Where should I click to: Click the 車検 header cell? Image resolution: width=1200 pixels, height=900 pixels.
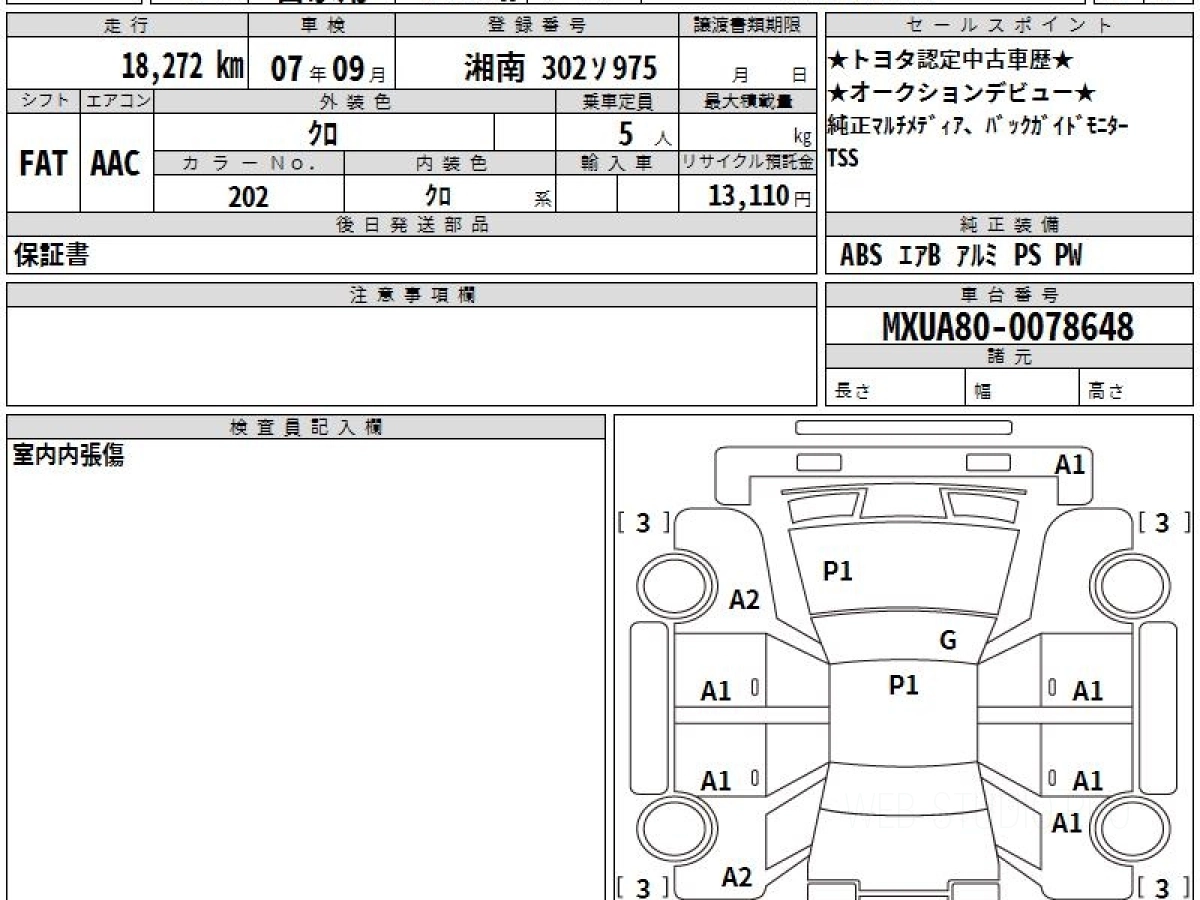[321, 26]
